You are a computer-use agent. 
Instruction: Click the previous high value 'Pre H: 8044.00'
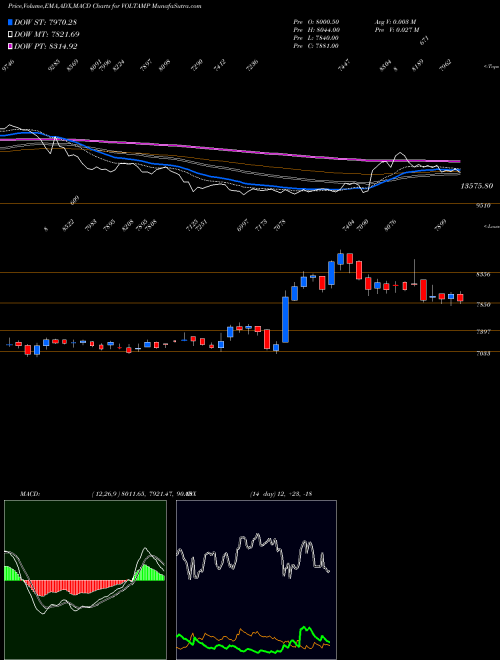pos(316,30)
